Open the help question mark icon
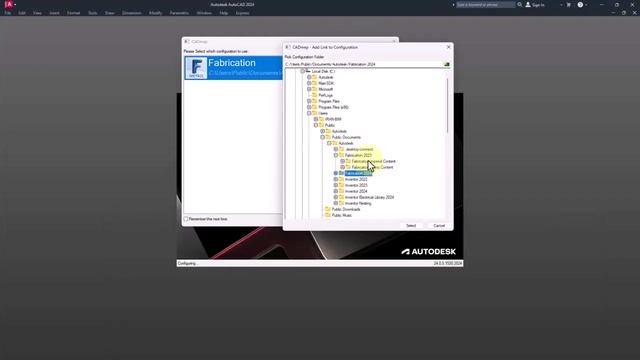Viewport: 640px width, 360px height. click(580, 4)
